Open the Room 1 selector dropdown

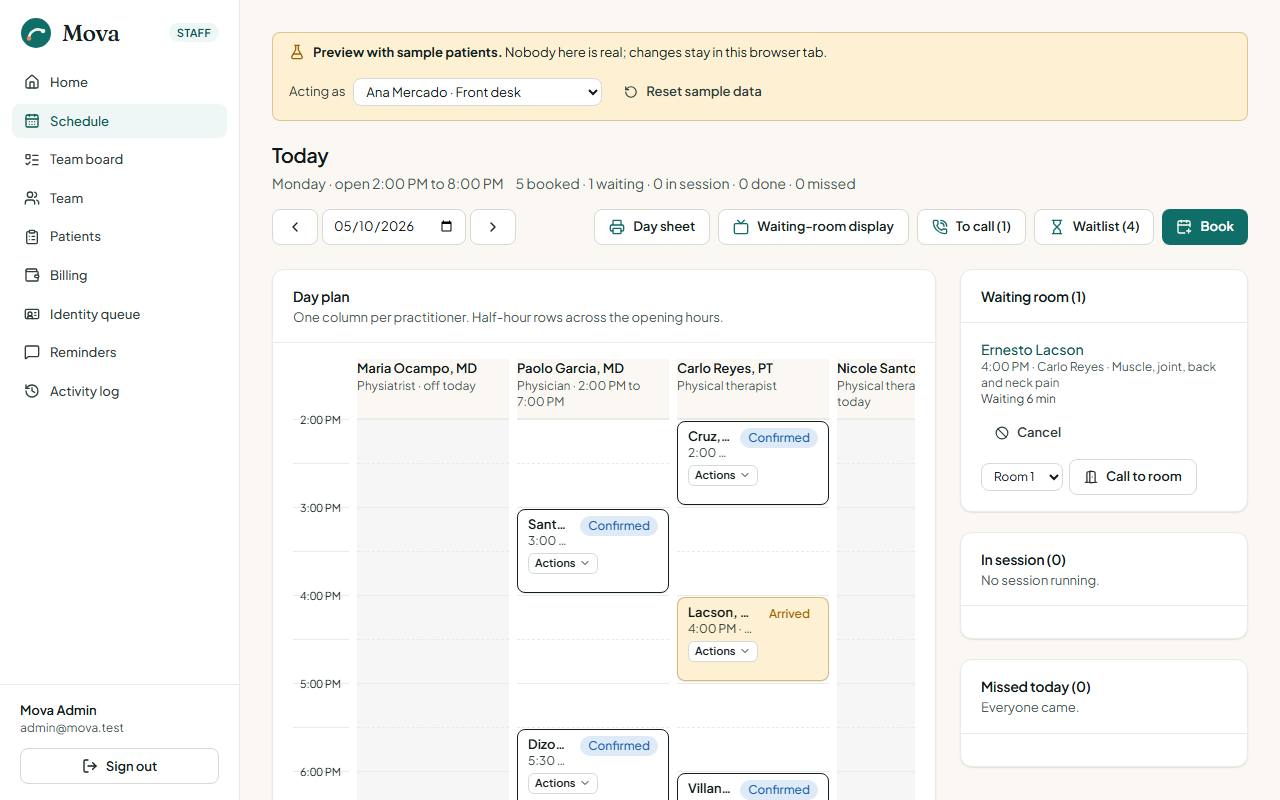tap(1022, 477)
